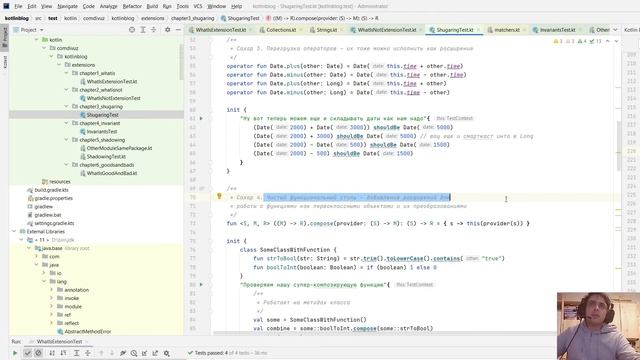Expand all test results in Run panel
Image resolution: width=640 pixels, height=360 pixels.
coord(76,353)
